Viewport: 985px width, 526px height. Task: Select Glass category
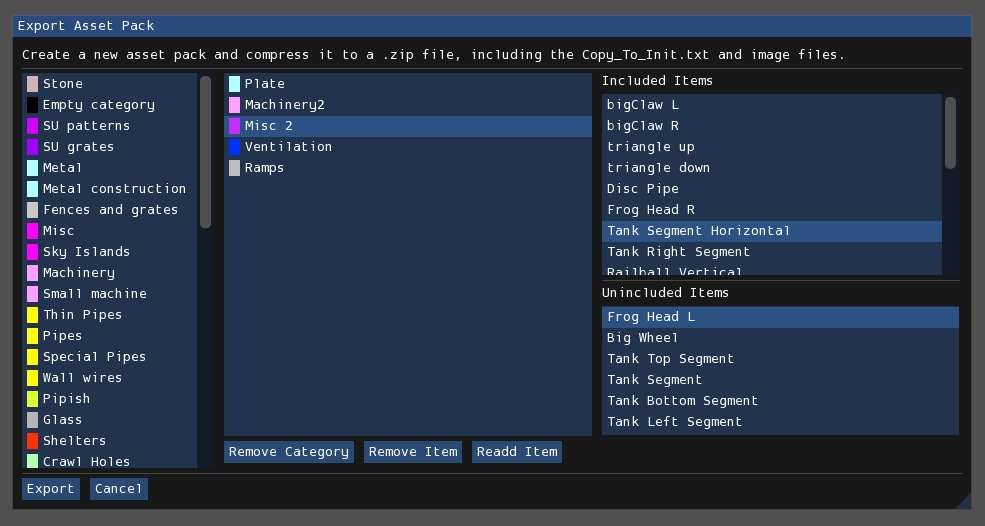pos(110,420)
